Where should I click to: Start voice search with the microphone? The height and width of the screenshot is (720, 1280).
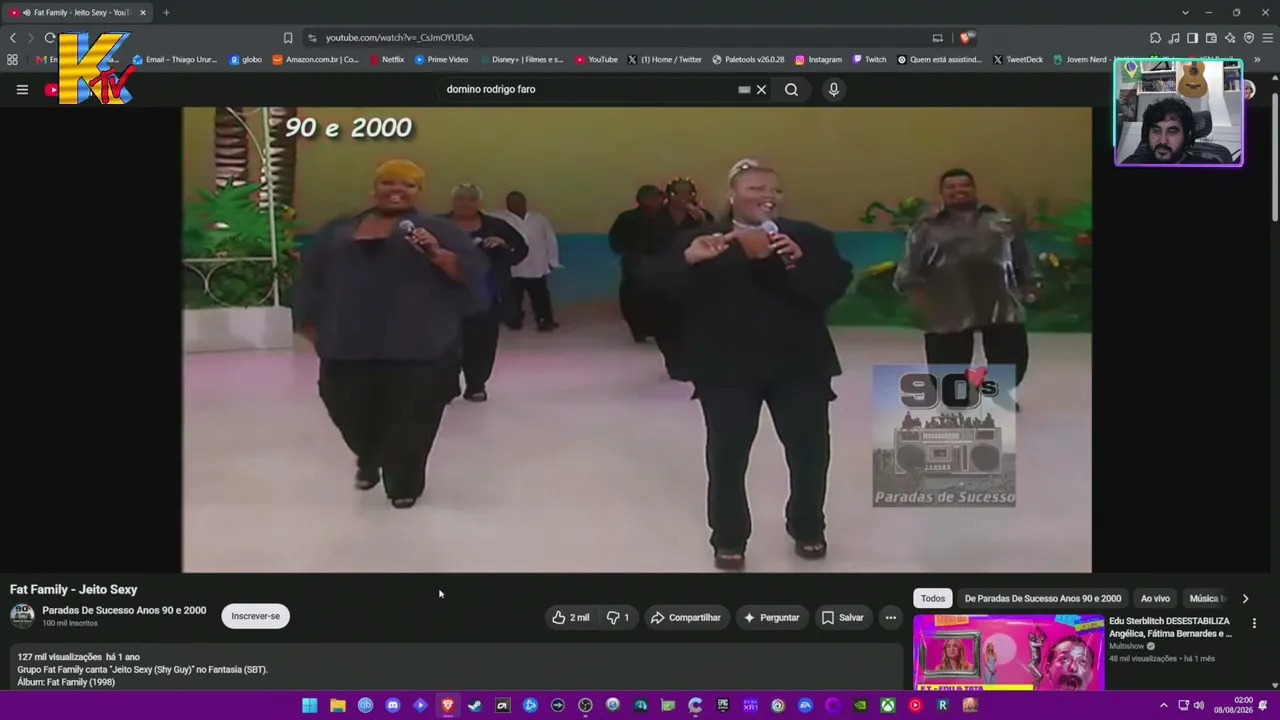[833, 89]
